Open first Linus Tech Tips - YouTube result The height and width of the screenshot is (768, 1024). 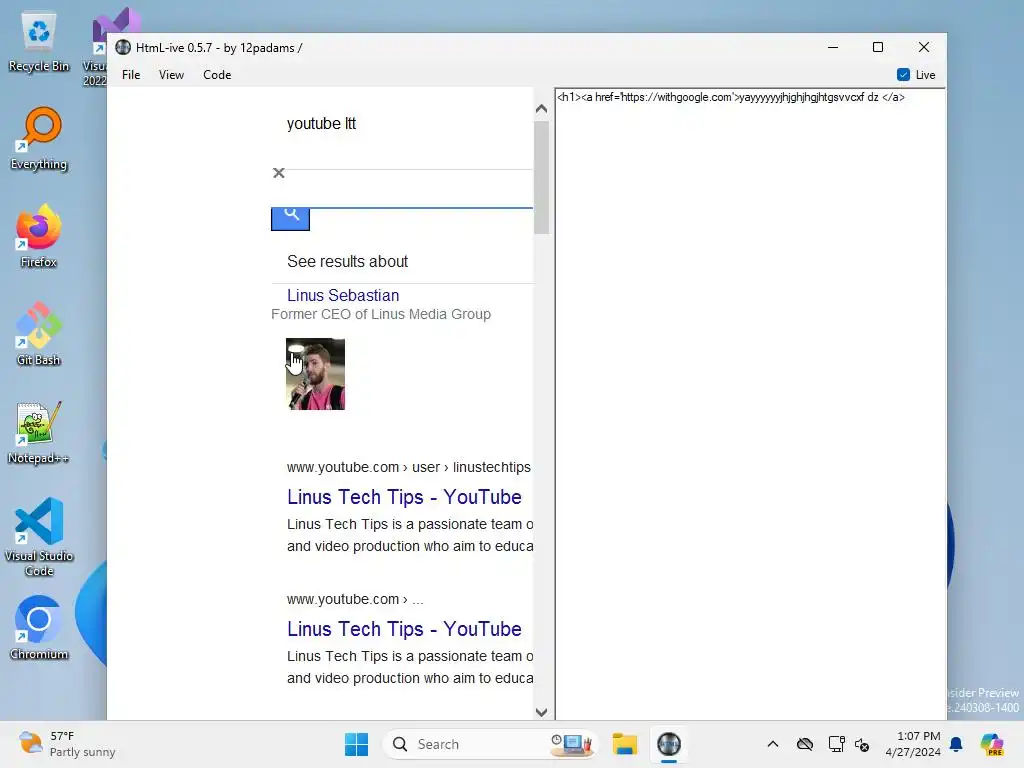pyautogui.click(x=404, y=497)
